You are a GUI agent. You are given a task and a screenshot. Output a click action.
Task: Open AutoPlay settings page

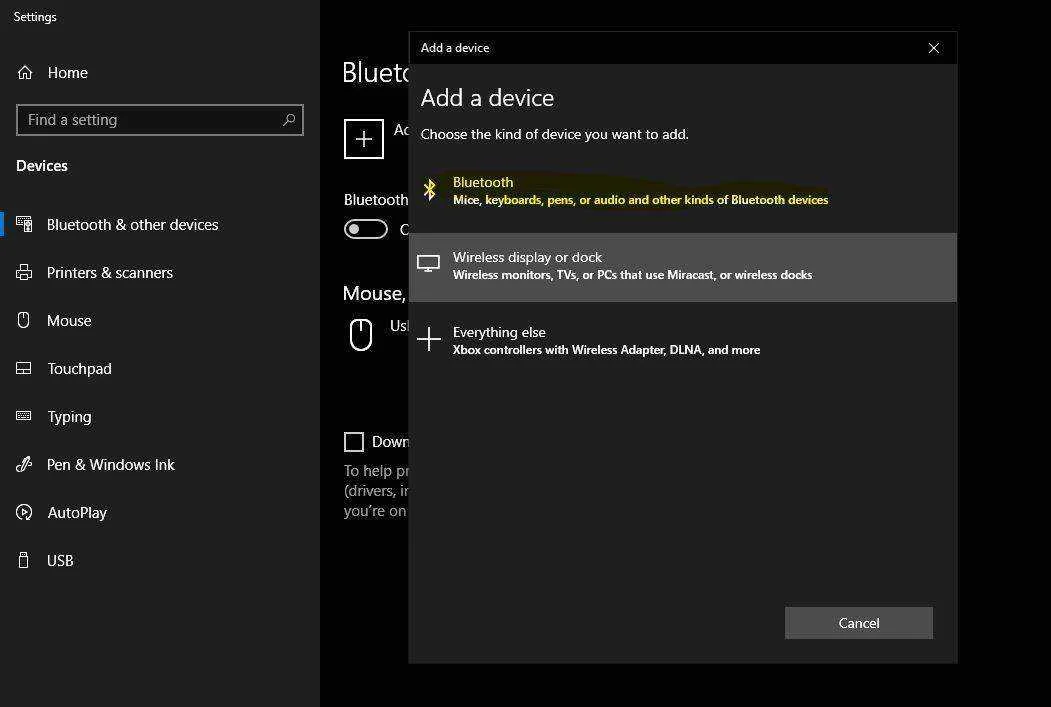point(77,513)
